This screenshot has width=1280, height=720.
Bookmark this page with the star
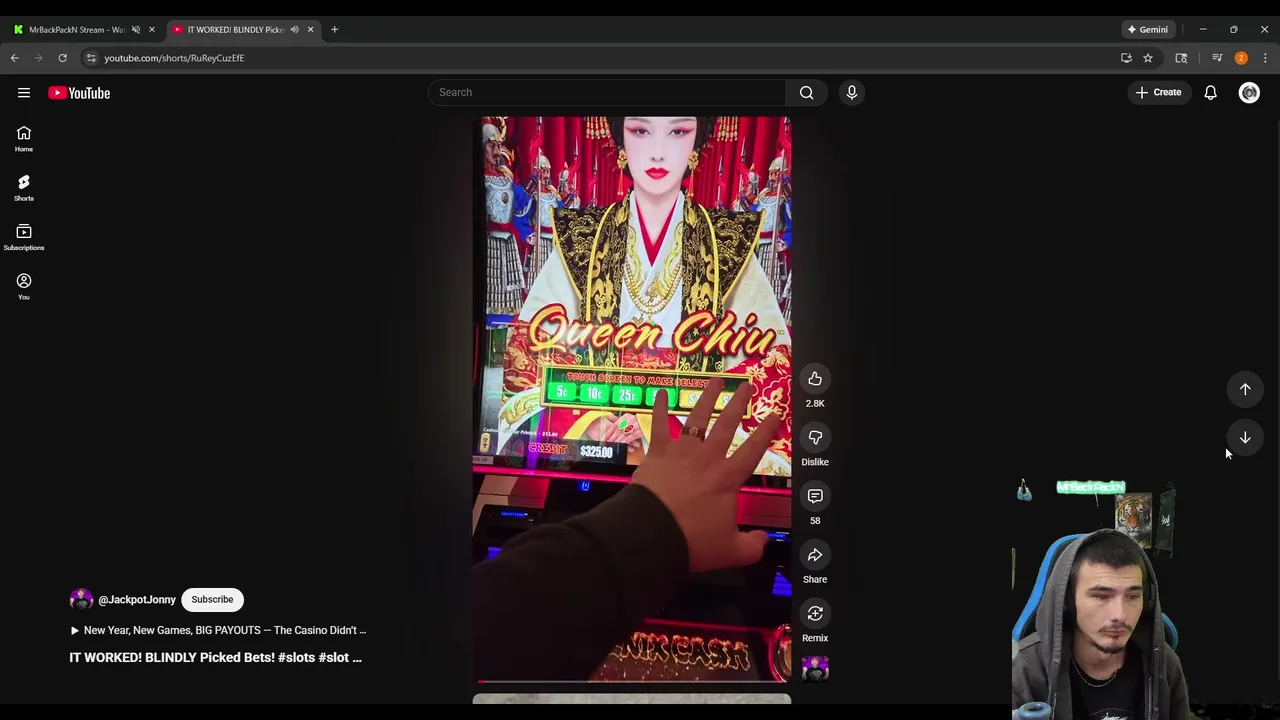[x=1148, y=58]
